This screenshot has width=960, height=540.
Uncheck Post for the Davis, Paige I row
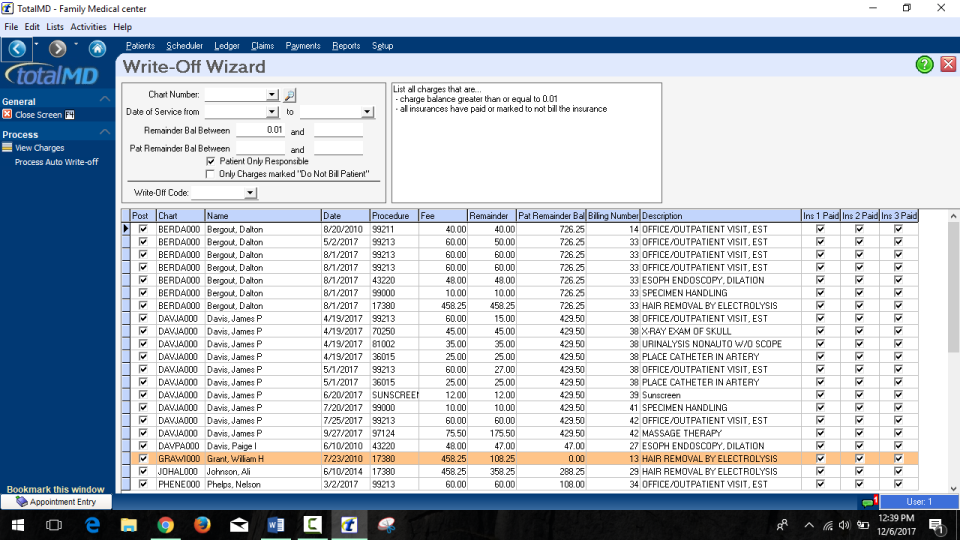click(x=143, y=446)
